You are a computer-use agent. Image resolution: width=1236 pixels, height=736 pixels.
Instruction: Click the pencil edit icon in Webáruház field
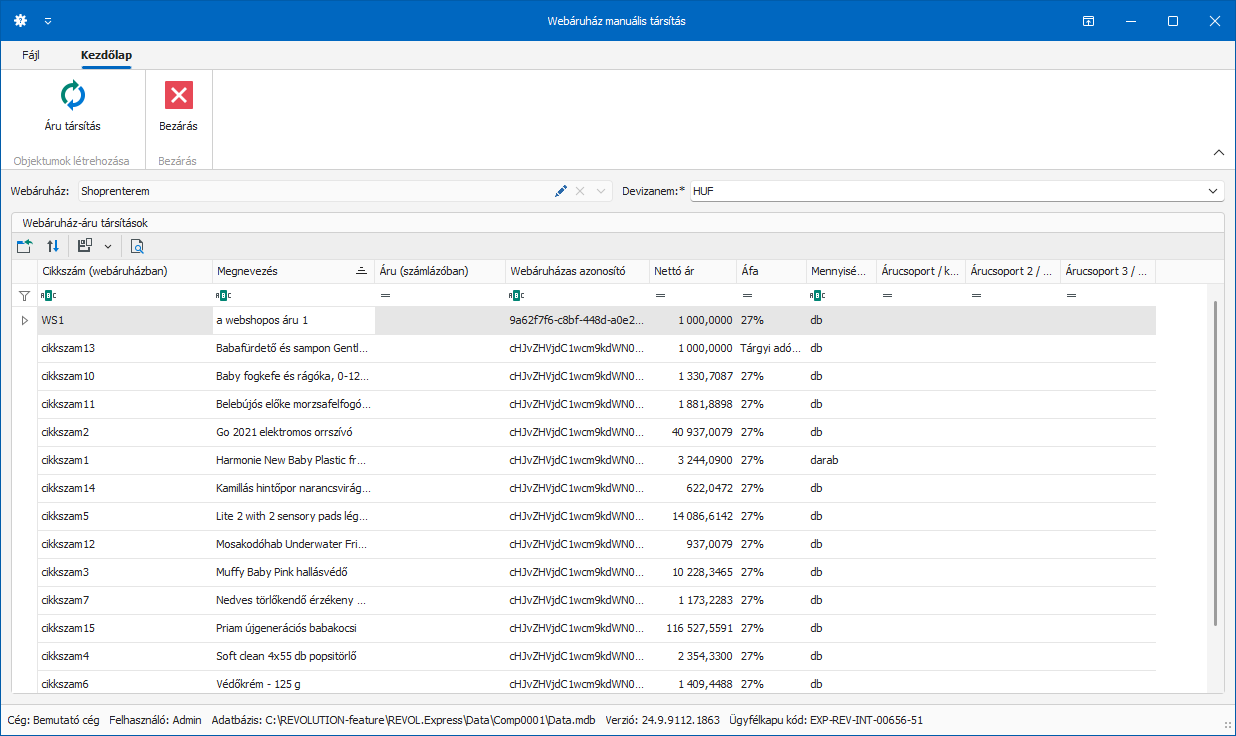(x=561, y=191)
